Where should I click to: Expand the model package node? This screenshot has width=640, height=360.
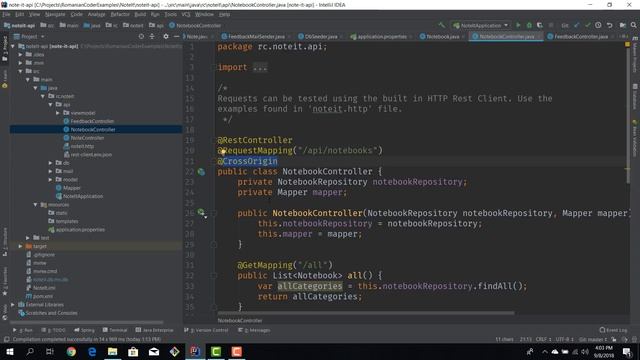click(51, 179)
